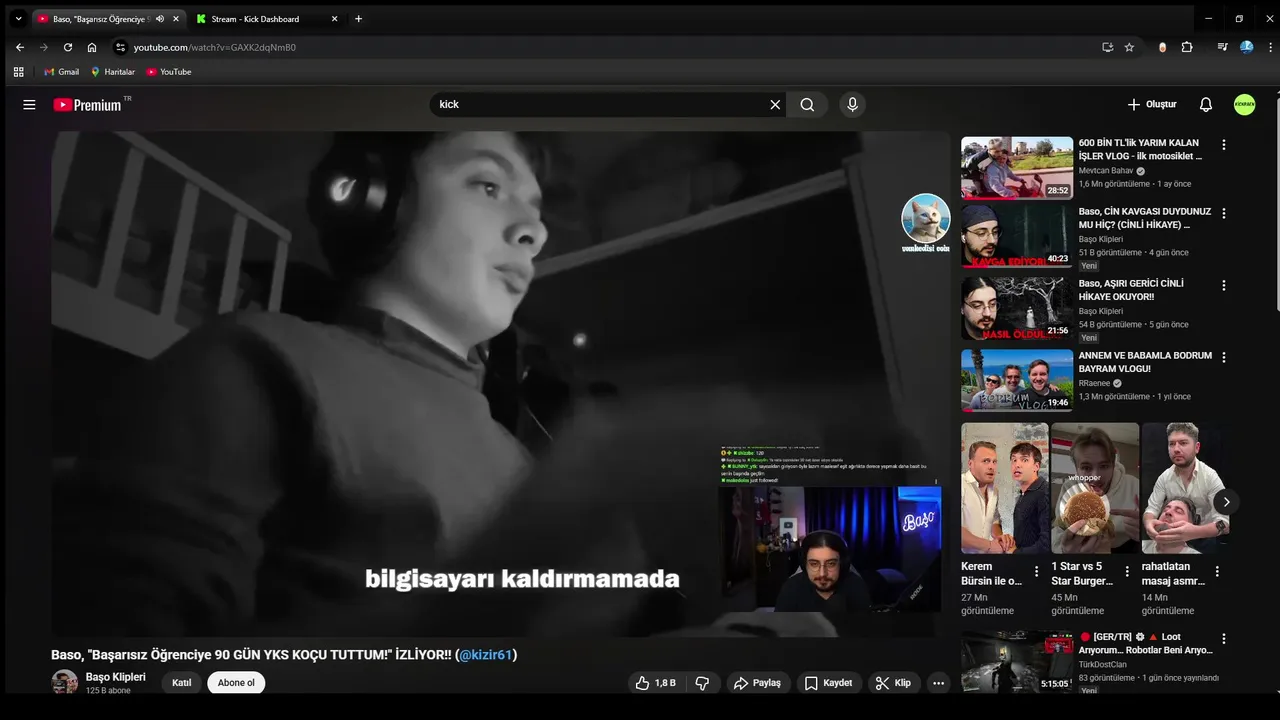Click the main video player
The width and height of the screenshot is (1280, 720).
[x=500, y=384]
